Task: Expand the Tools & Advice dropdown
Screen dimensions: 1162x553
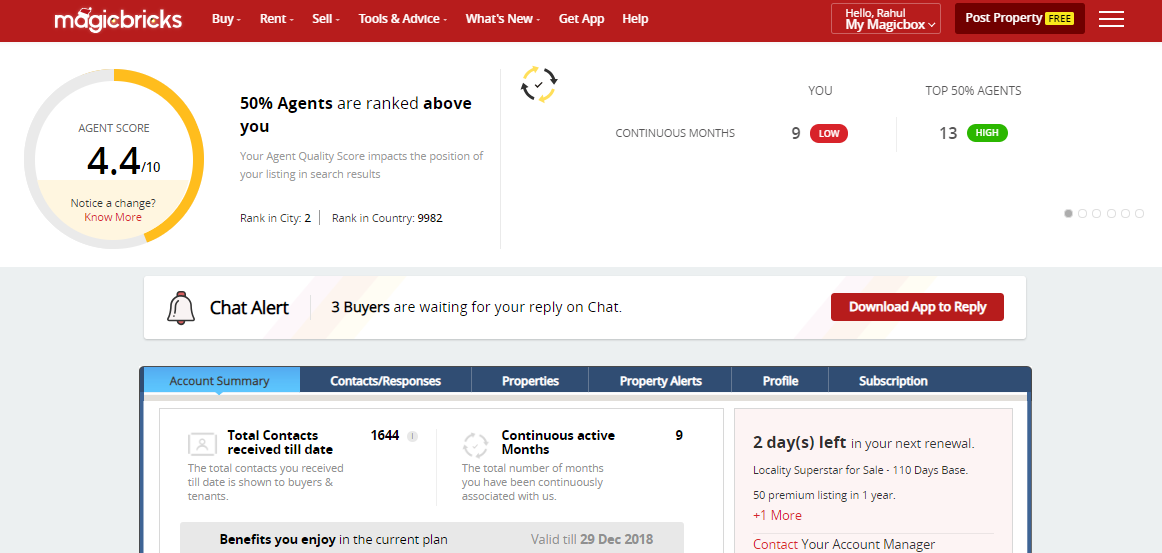Action: [x=402, y=19]
